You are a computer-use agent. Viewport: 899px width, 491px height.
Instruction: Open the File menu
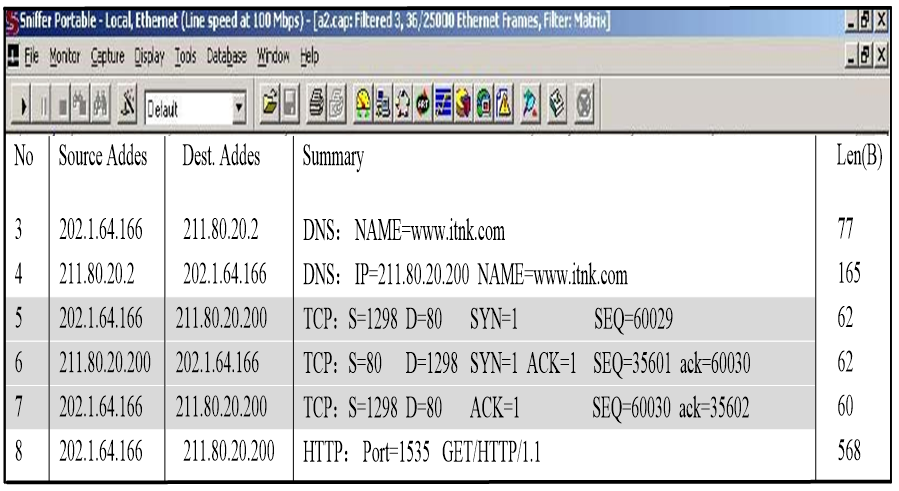(32, 56)
